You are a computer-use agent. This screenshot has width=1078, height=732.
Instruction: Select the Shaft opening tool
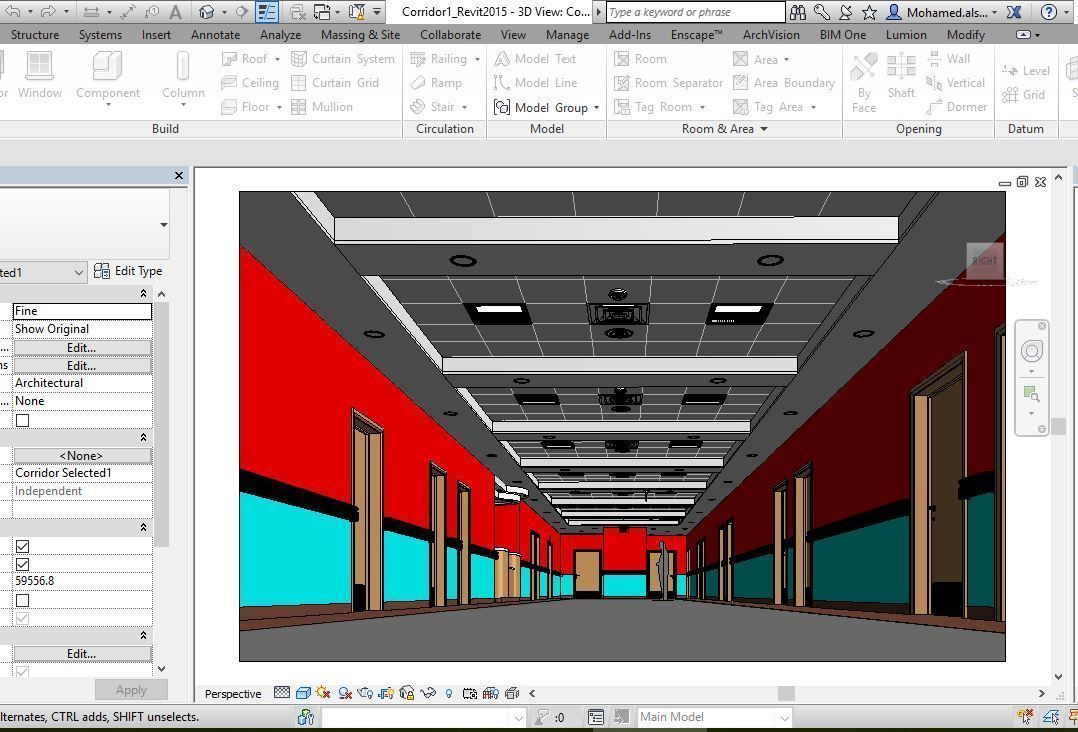901,76
